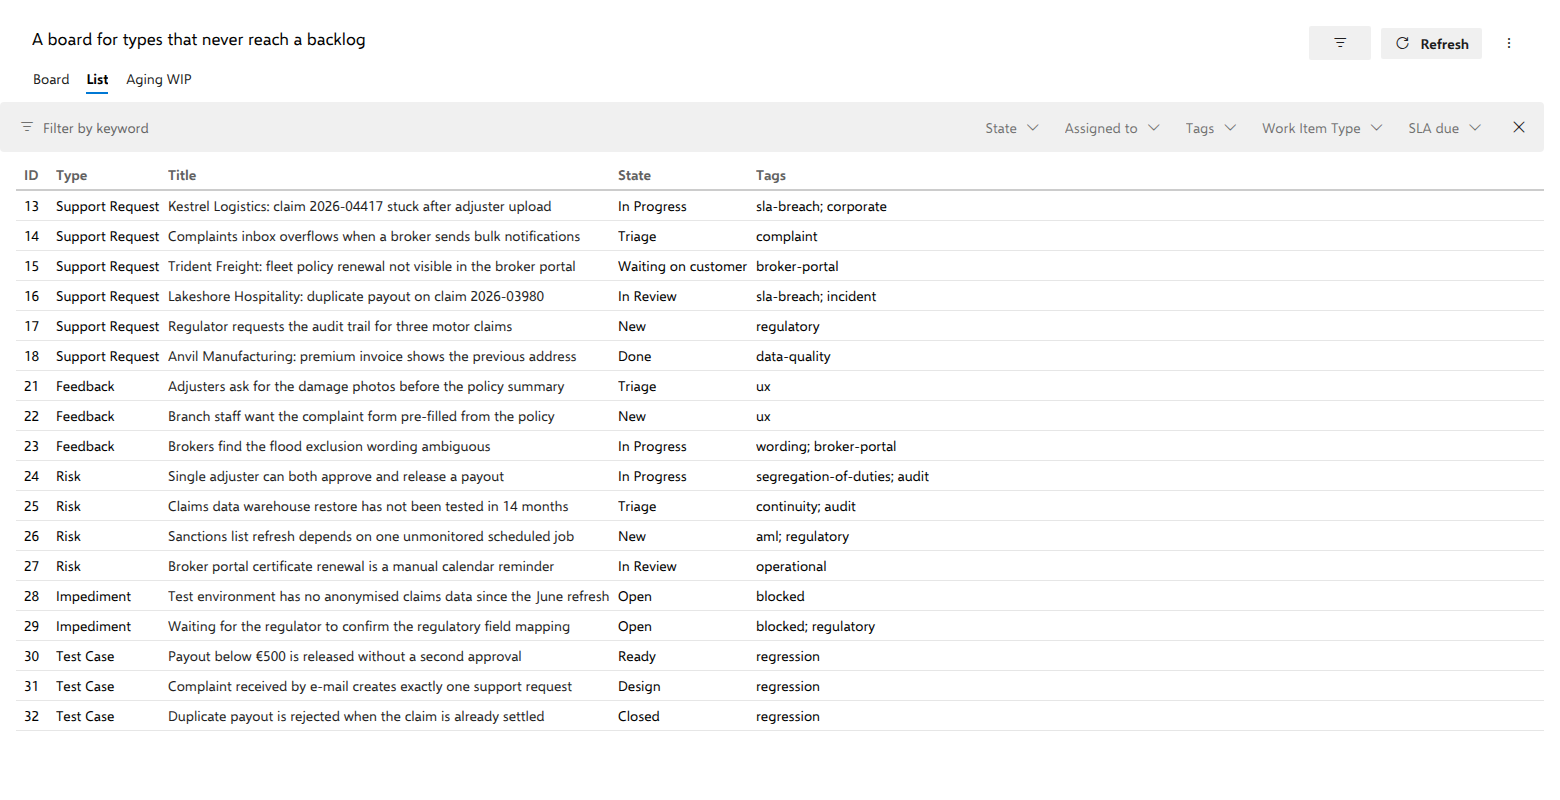Click the Tags column header in the table
The image size is (1560, 800).
(771, 175)
